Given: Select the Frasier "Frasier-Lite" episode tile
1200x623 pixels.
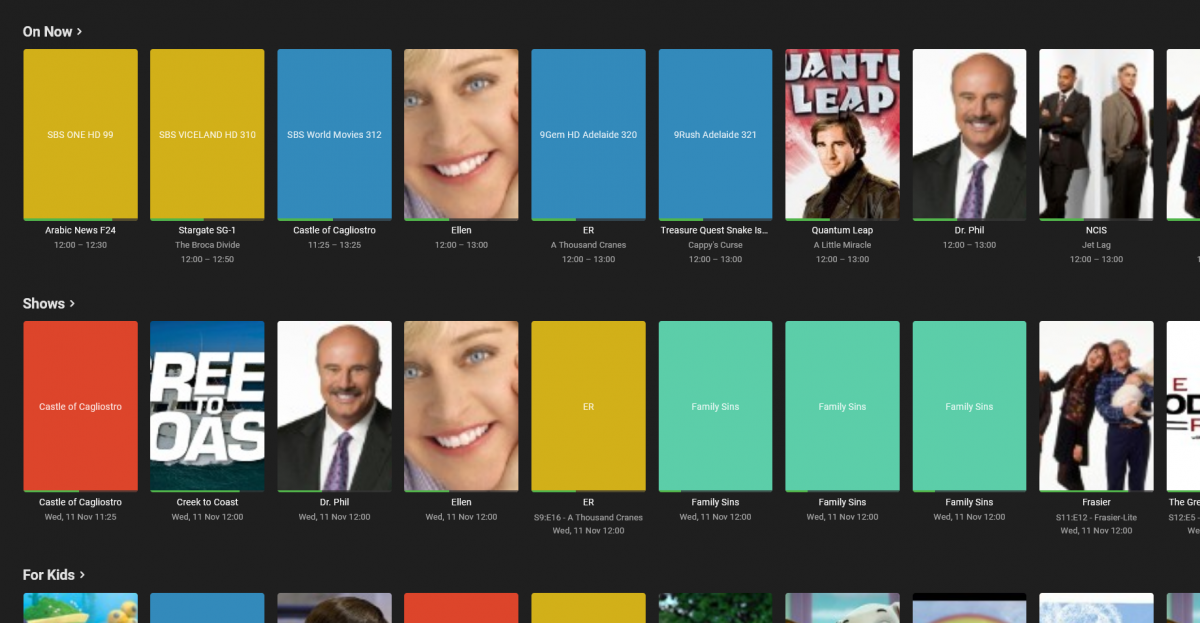Looking at the screenshot, I should coord(1096,406).
